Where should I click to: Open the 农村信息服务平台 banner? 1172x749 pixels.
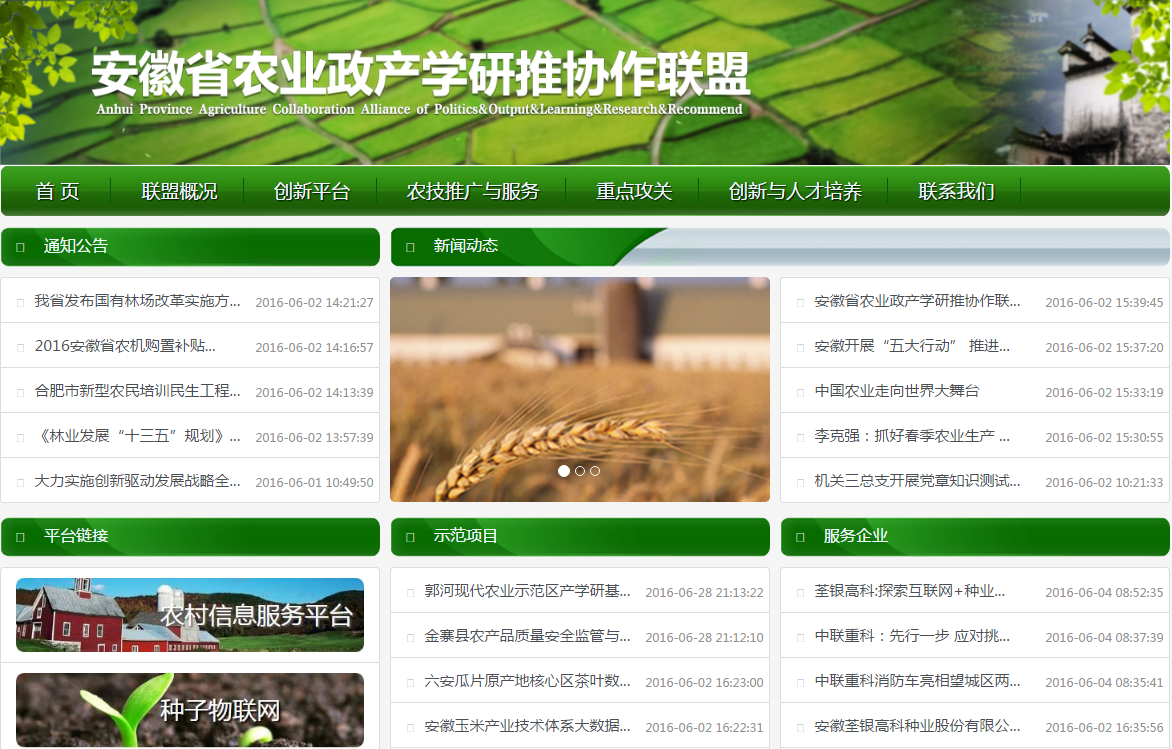coord(190,615)
